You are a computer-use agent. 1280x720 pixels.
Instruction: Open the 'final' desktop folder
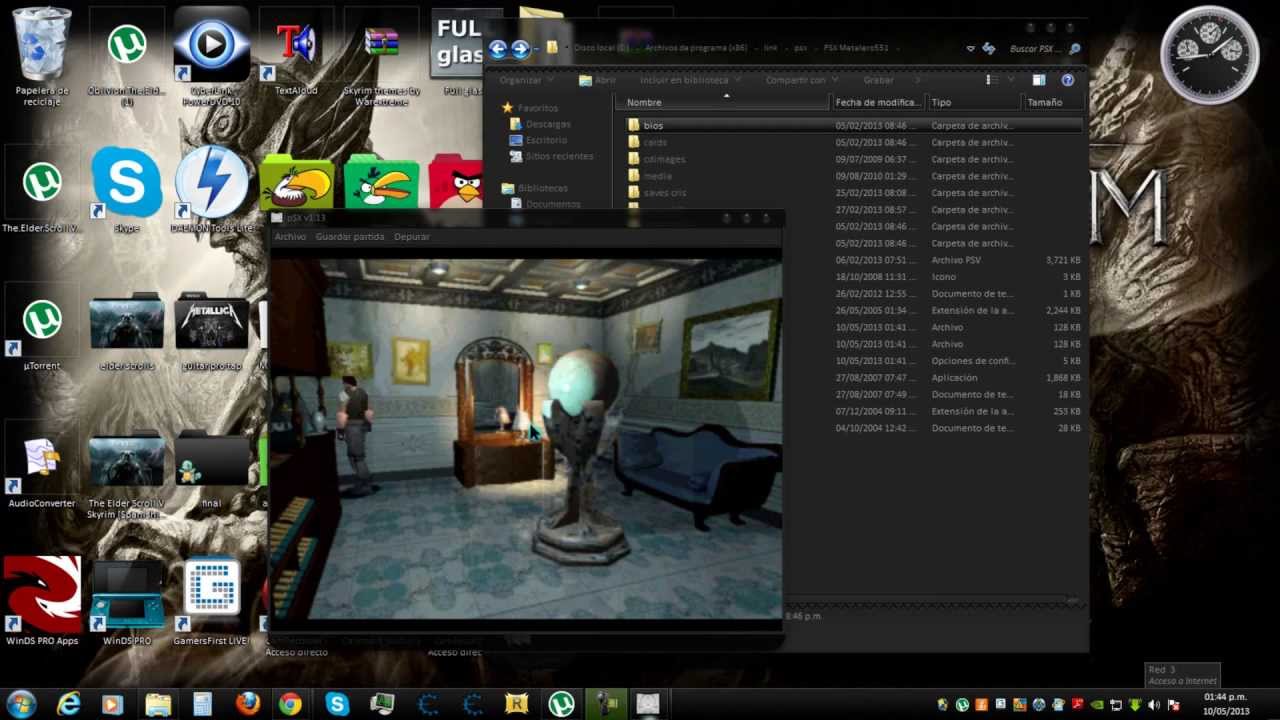(x=211, y=470)
